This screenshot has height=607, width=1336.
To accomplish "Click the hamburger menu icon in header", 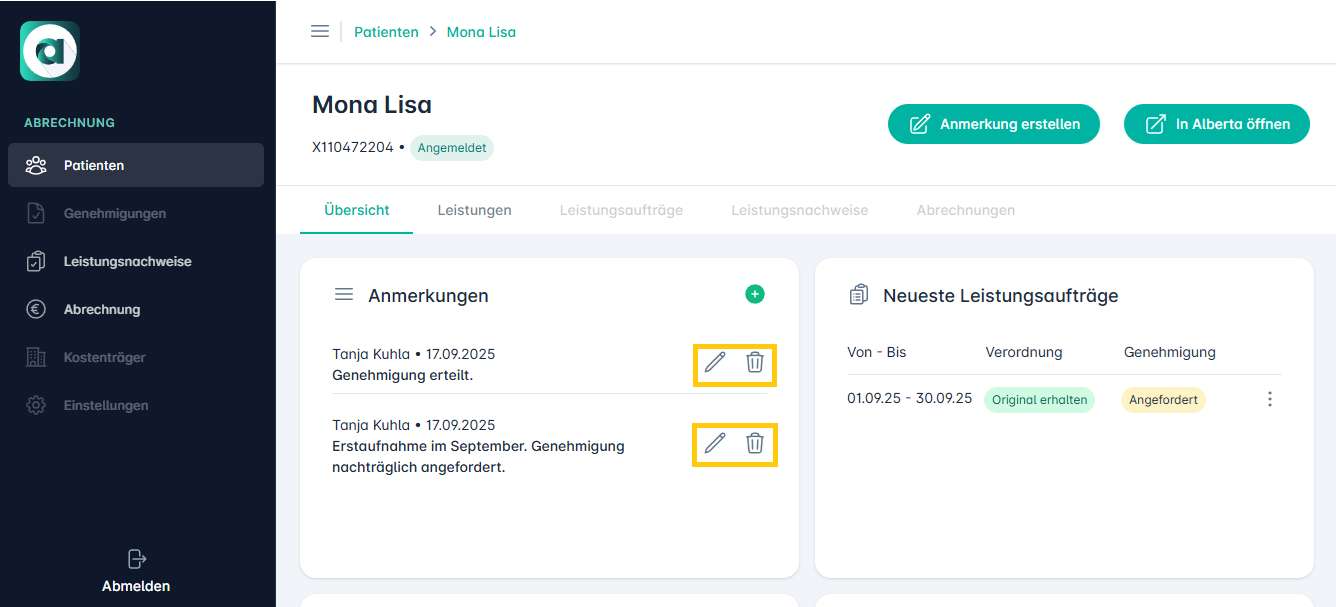I will (320, 31).
